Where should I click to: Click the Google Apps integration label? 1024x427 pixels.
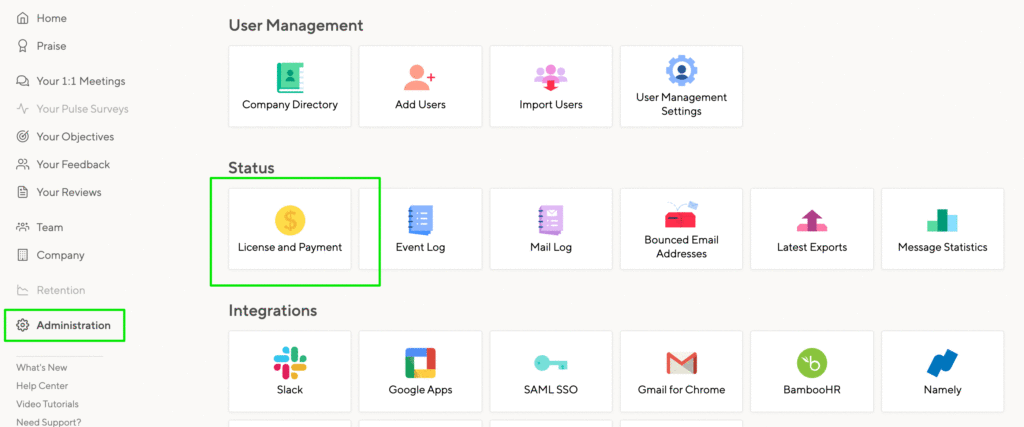point(420,390)
